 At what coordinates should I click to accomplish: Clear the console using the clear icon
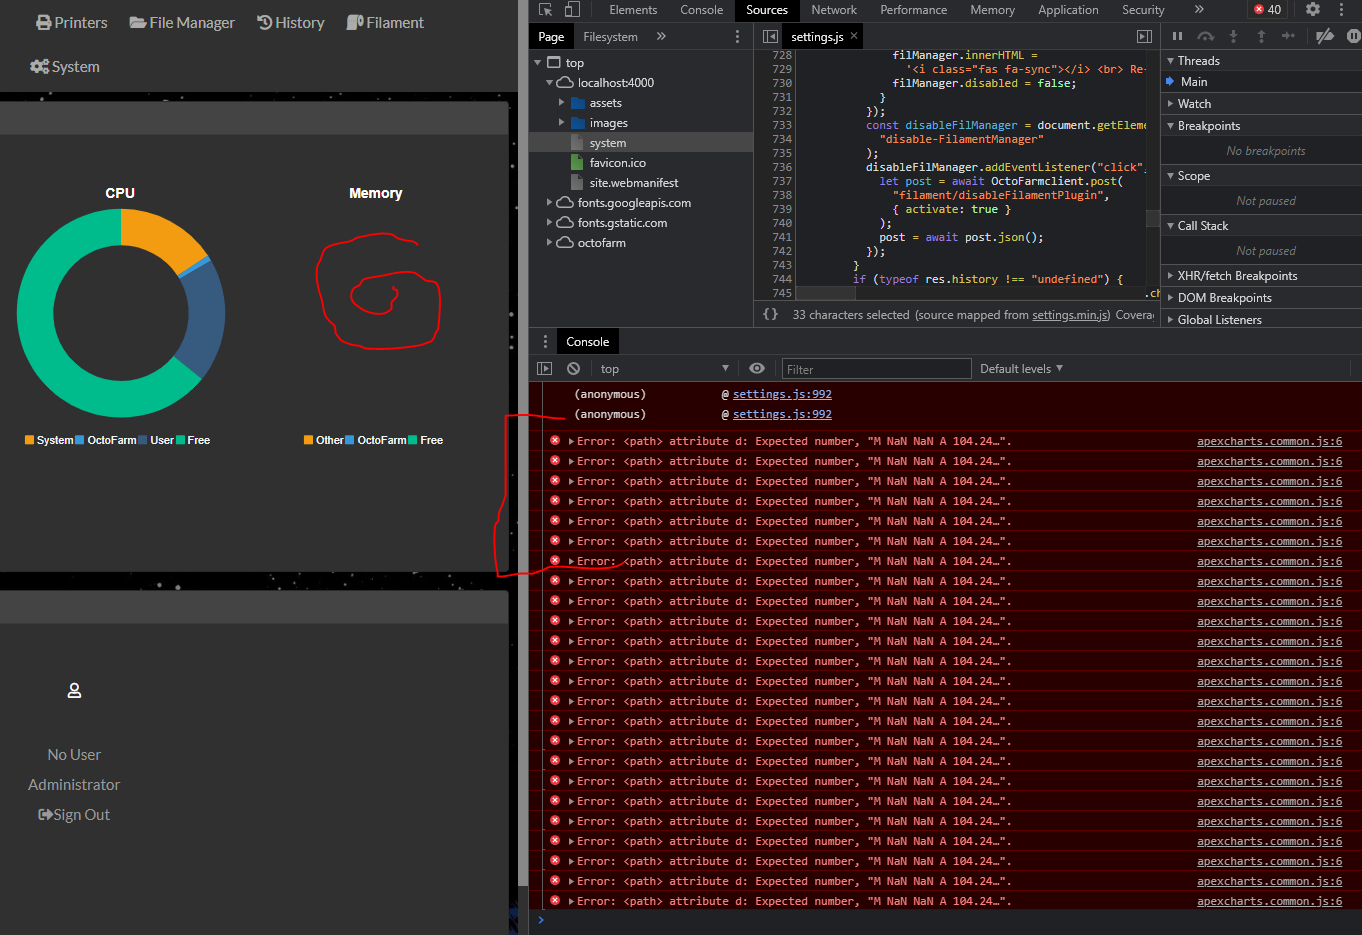573,368
